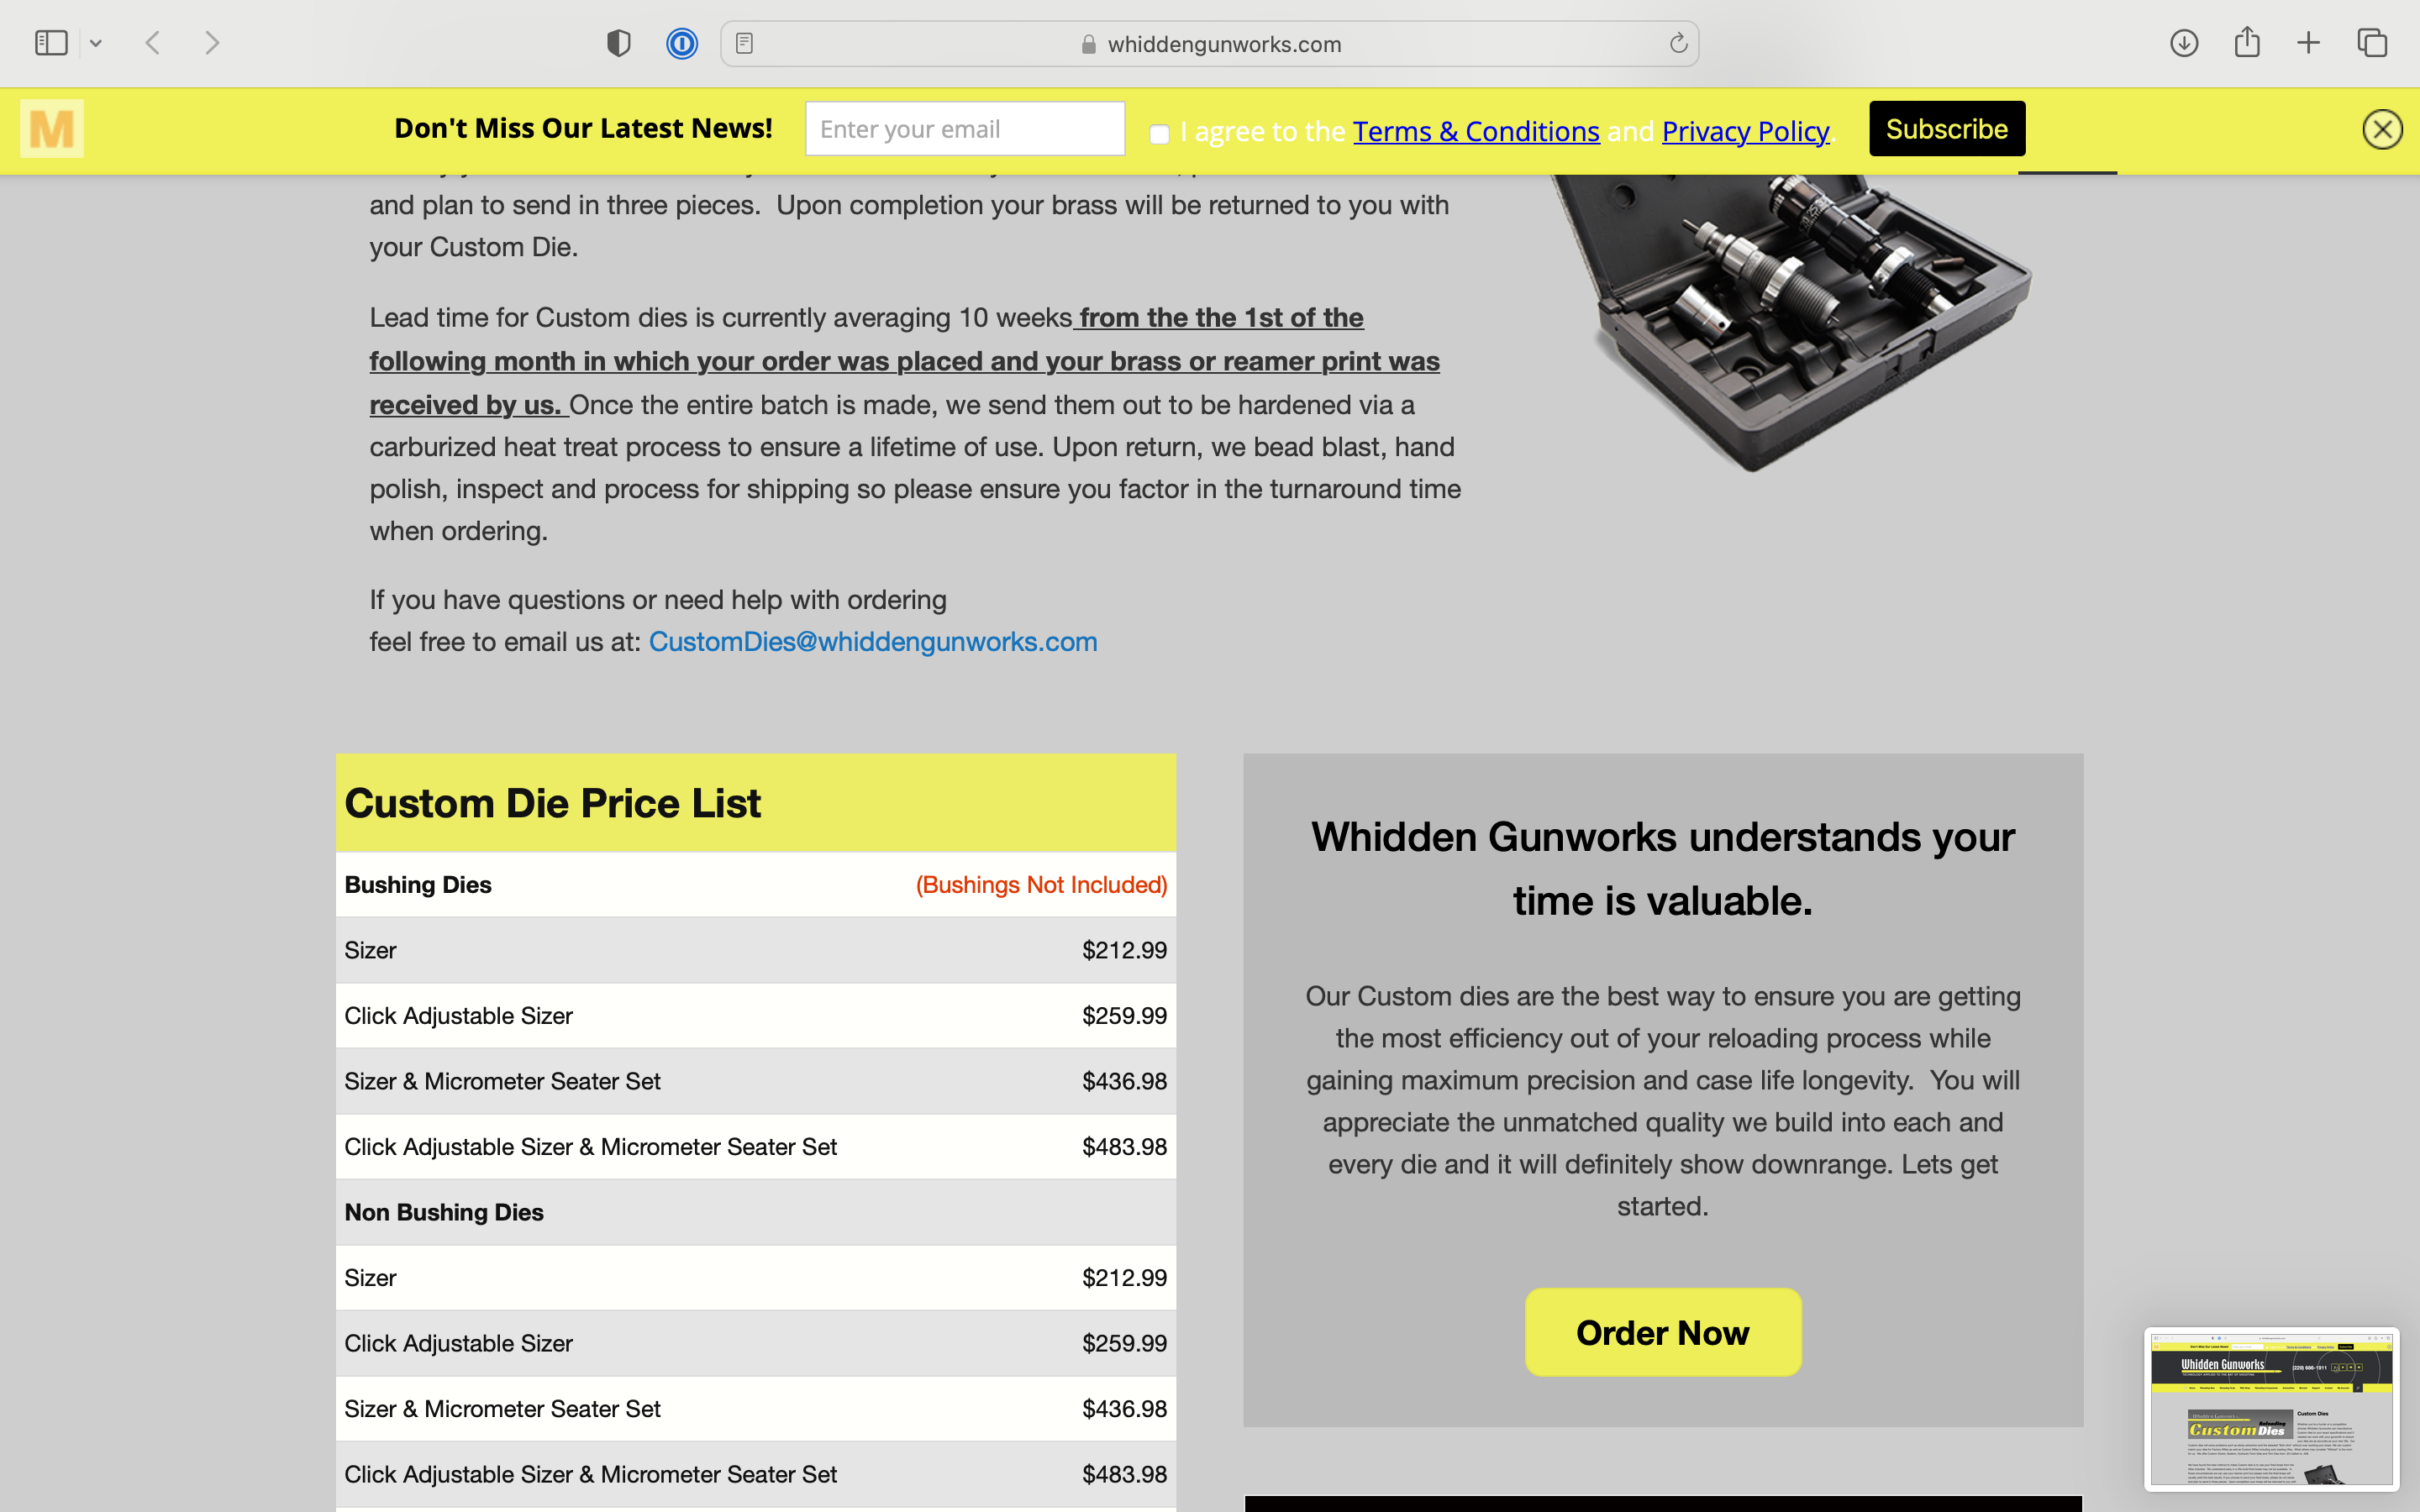Open a new tab

(x=2308, y=43)
